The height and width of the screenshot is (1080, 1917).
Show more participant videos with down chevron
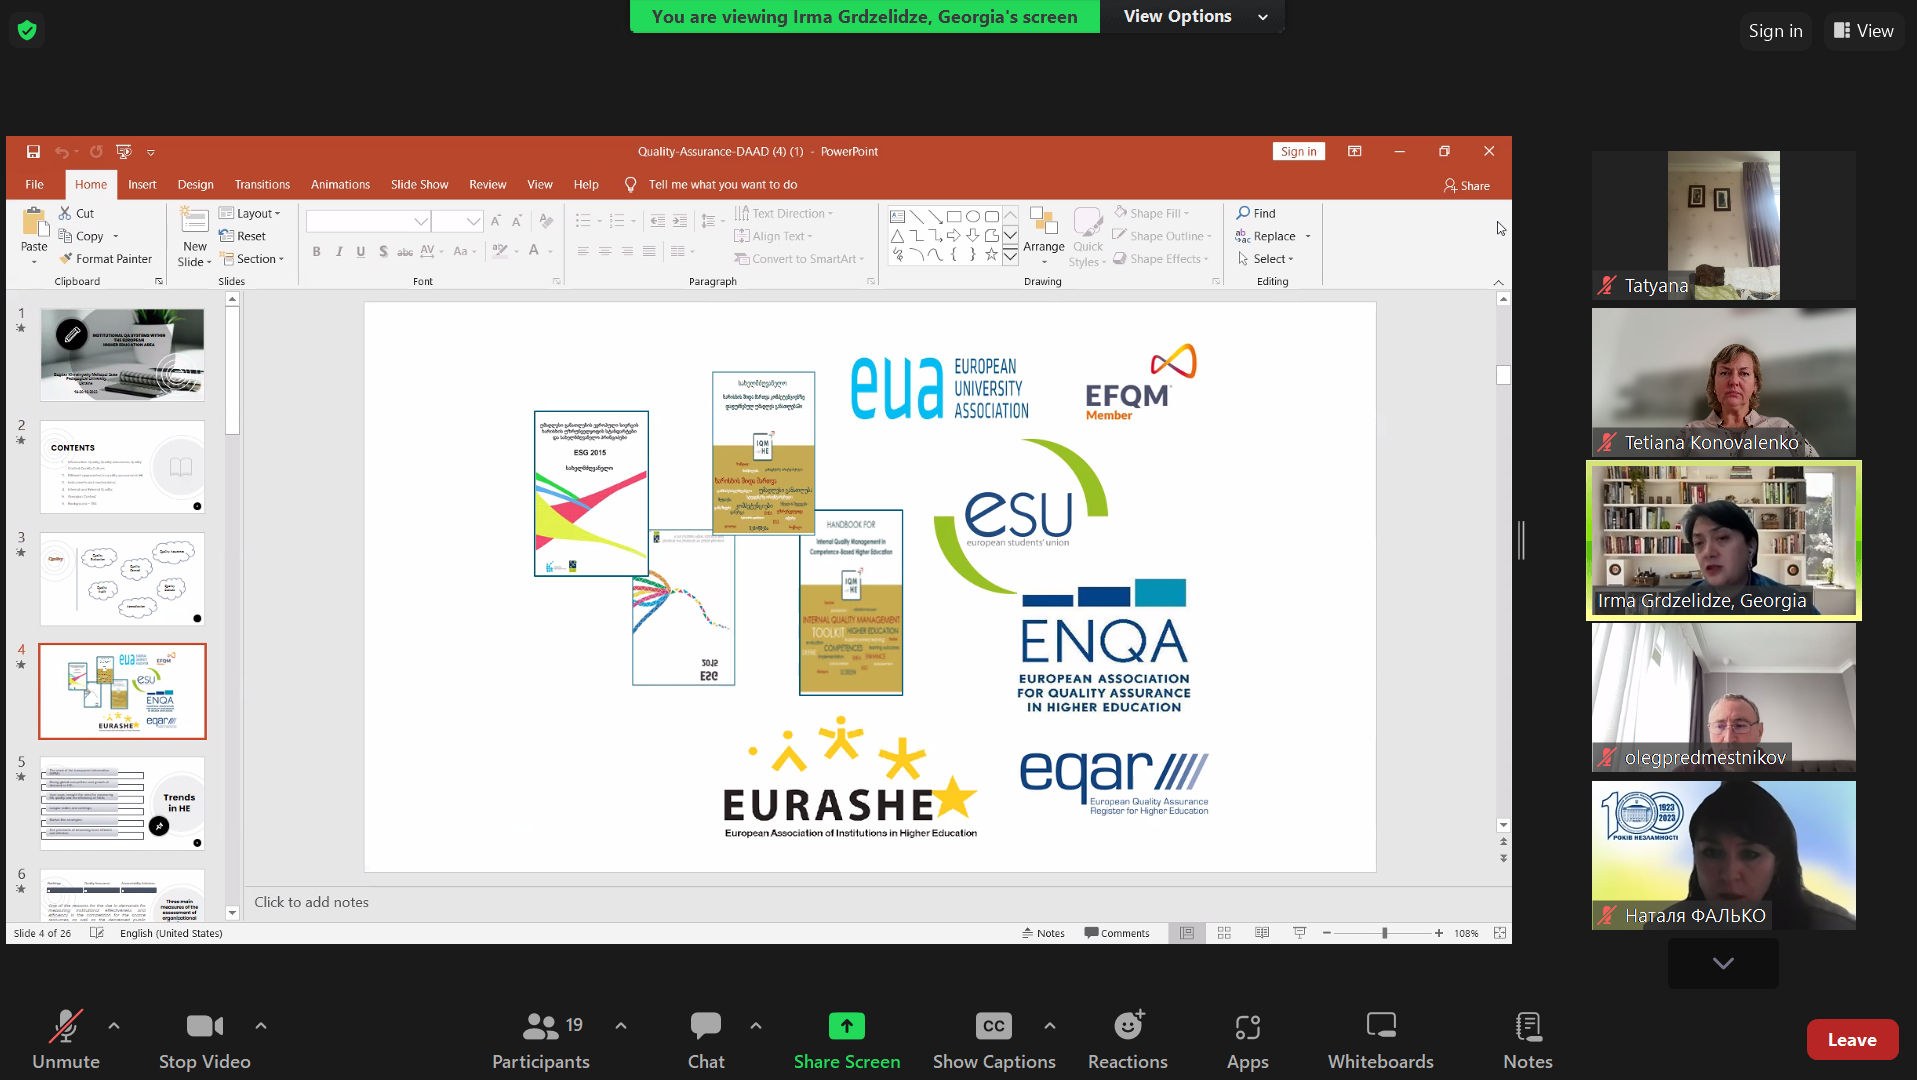pos(1722,963)
